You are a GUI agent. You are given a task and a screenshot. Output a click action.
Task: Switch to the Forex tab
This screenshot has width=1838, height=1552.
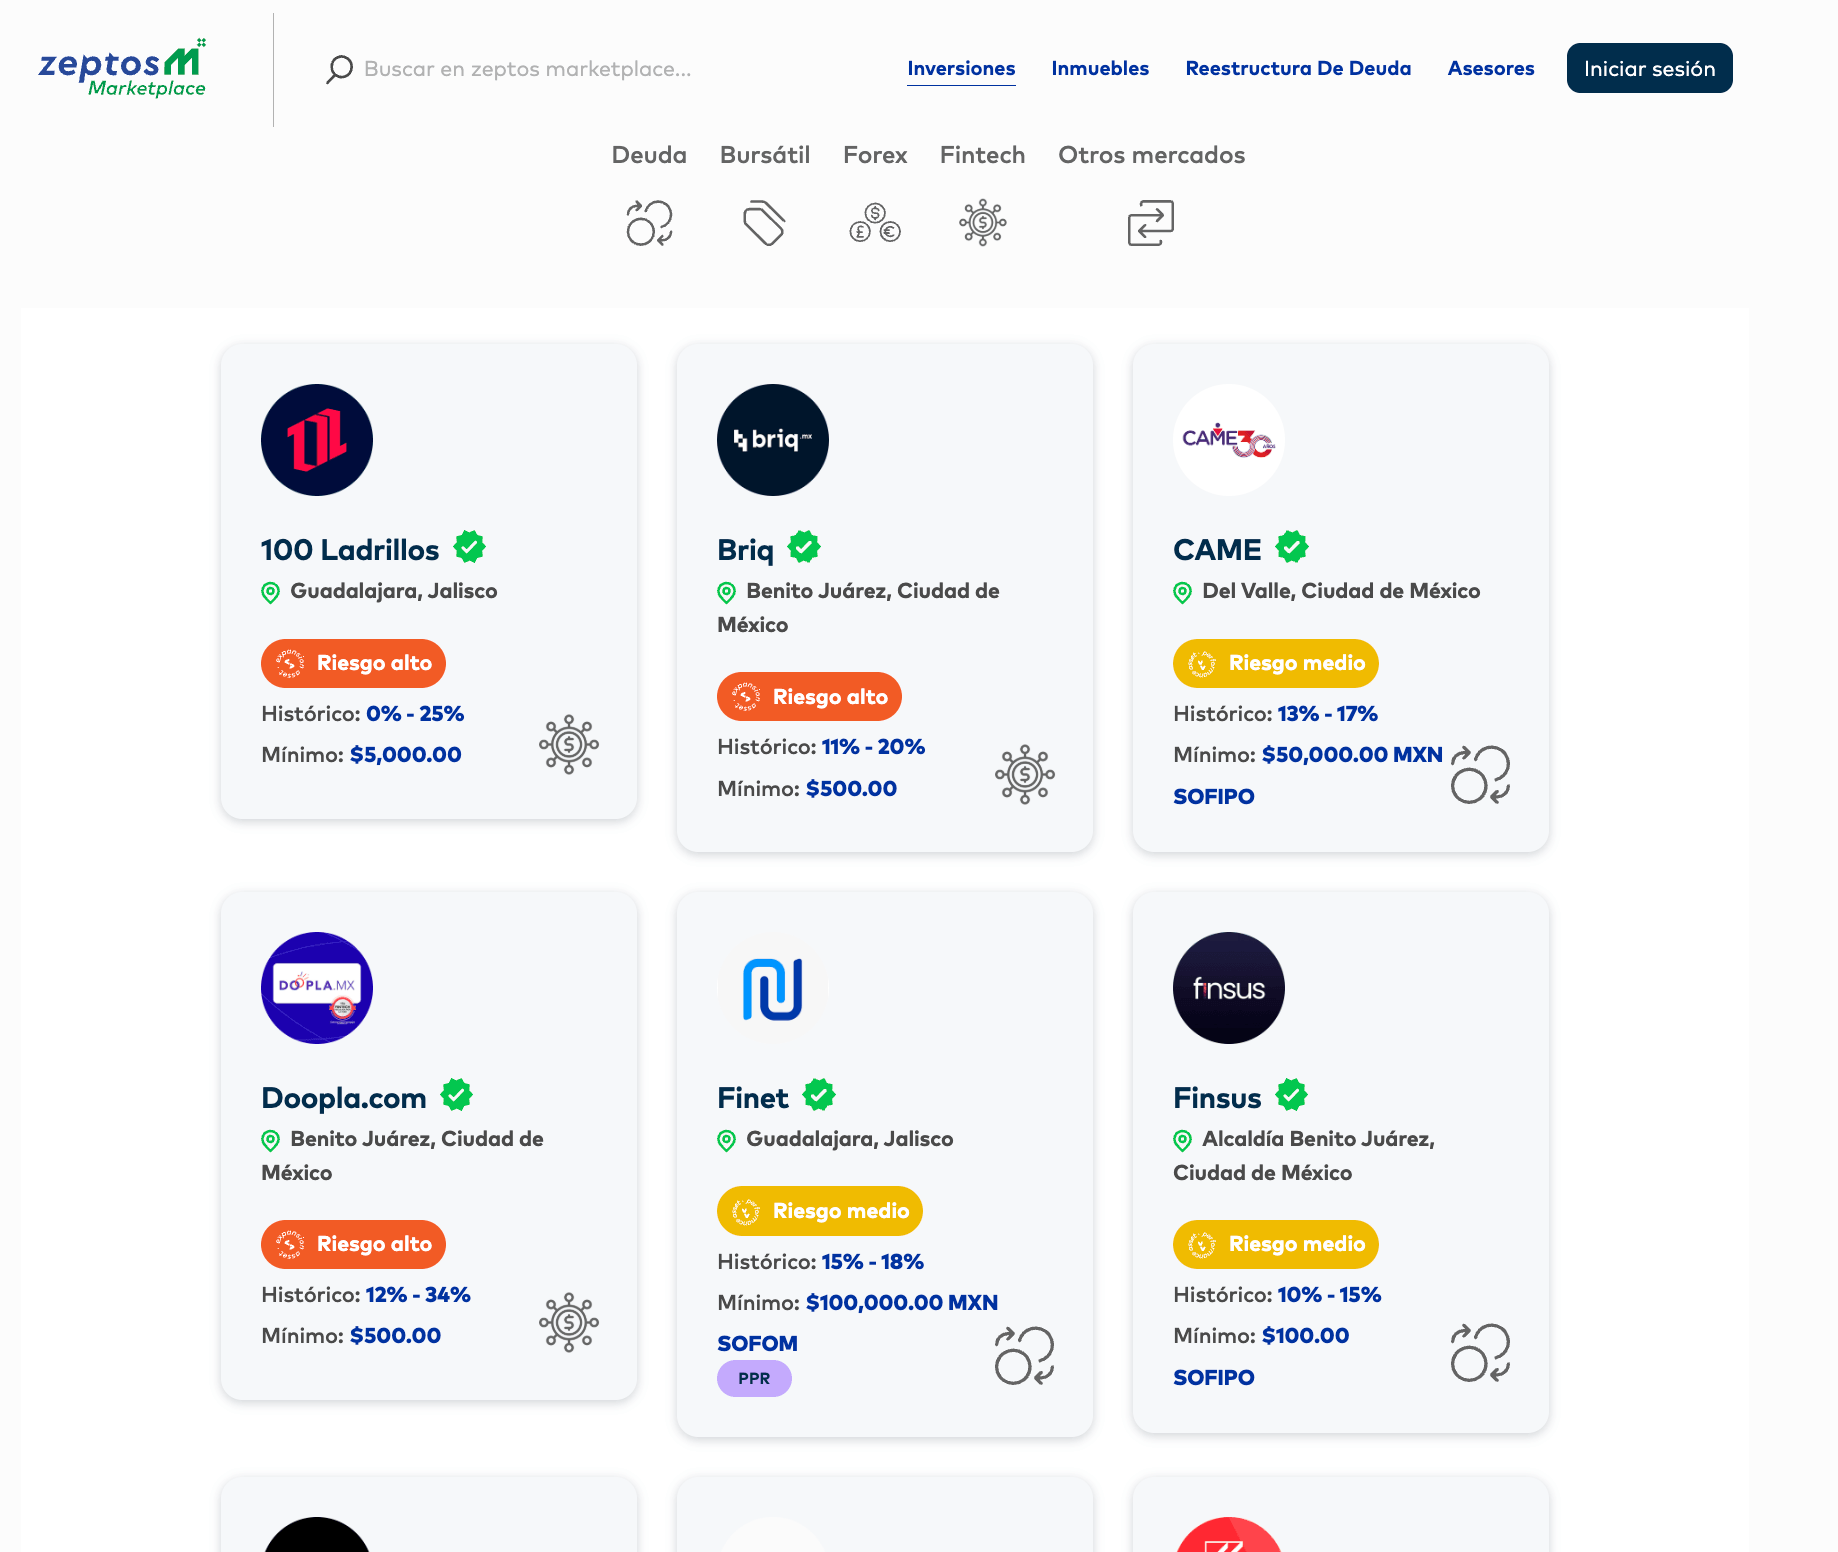pyautogui.click(x=875, y=155)
